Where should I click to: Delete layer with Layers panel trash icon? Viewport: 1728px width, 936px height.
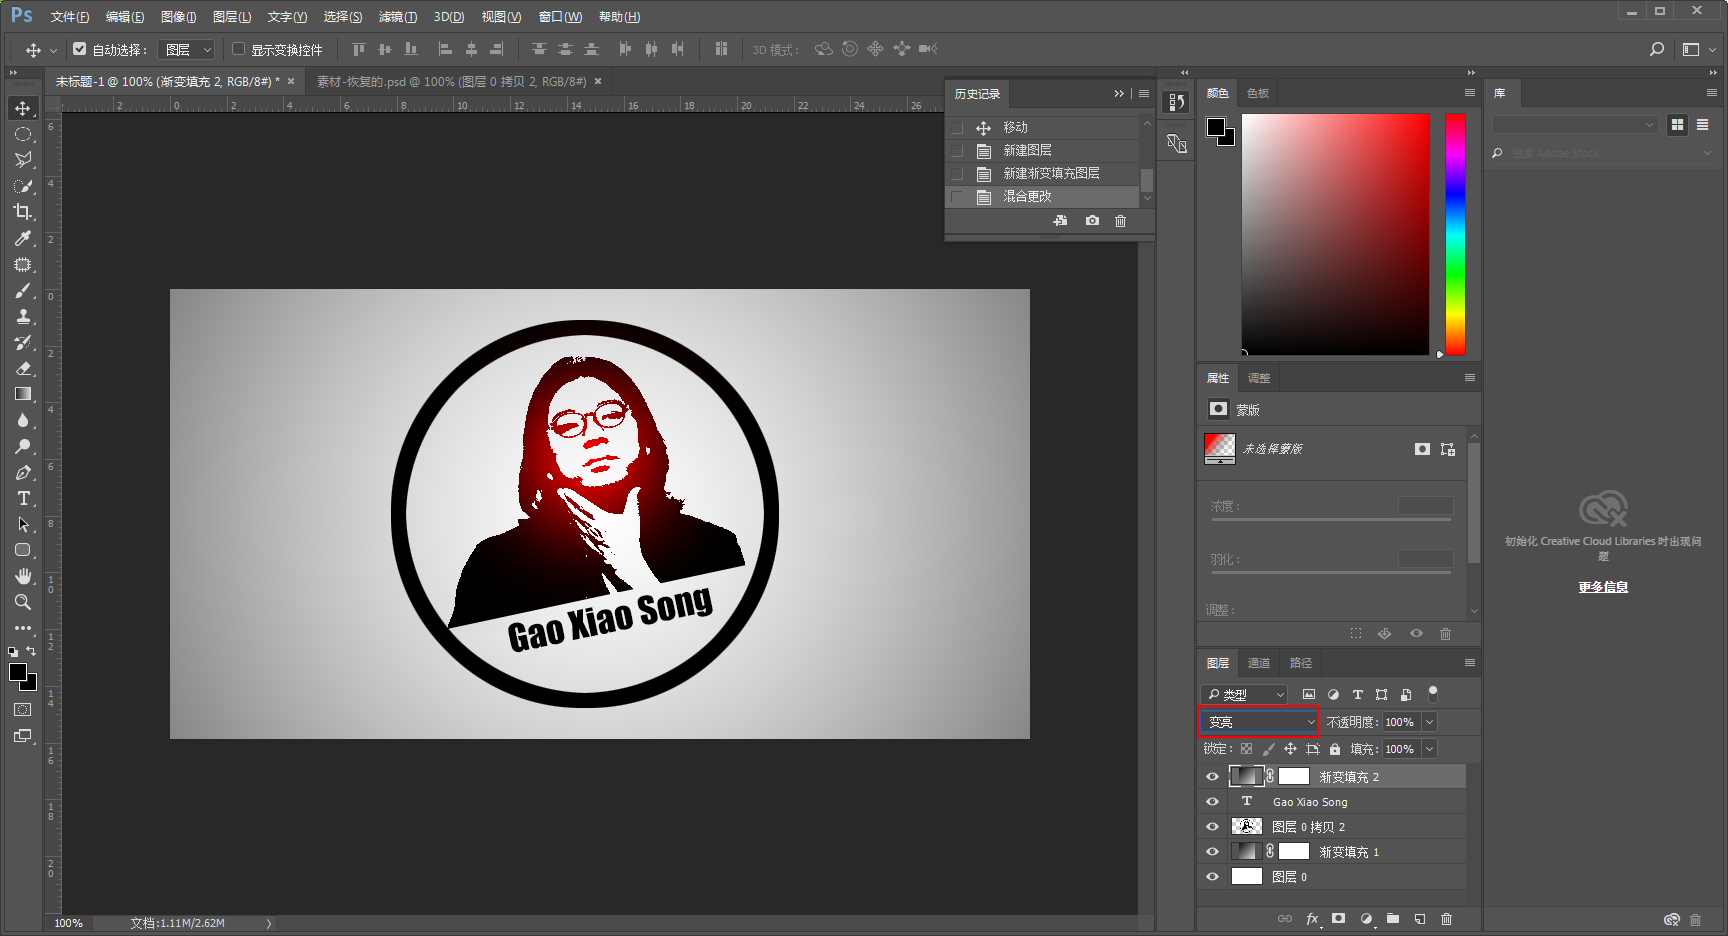pos(1446,919)
